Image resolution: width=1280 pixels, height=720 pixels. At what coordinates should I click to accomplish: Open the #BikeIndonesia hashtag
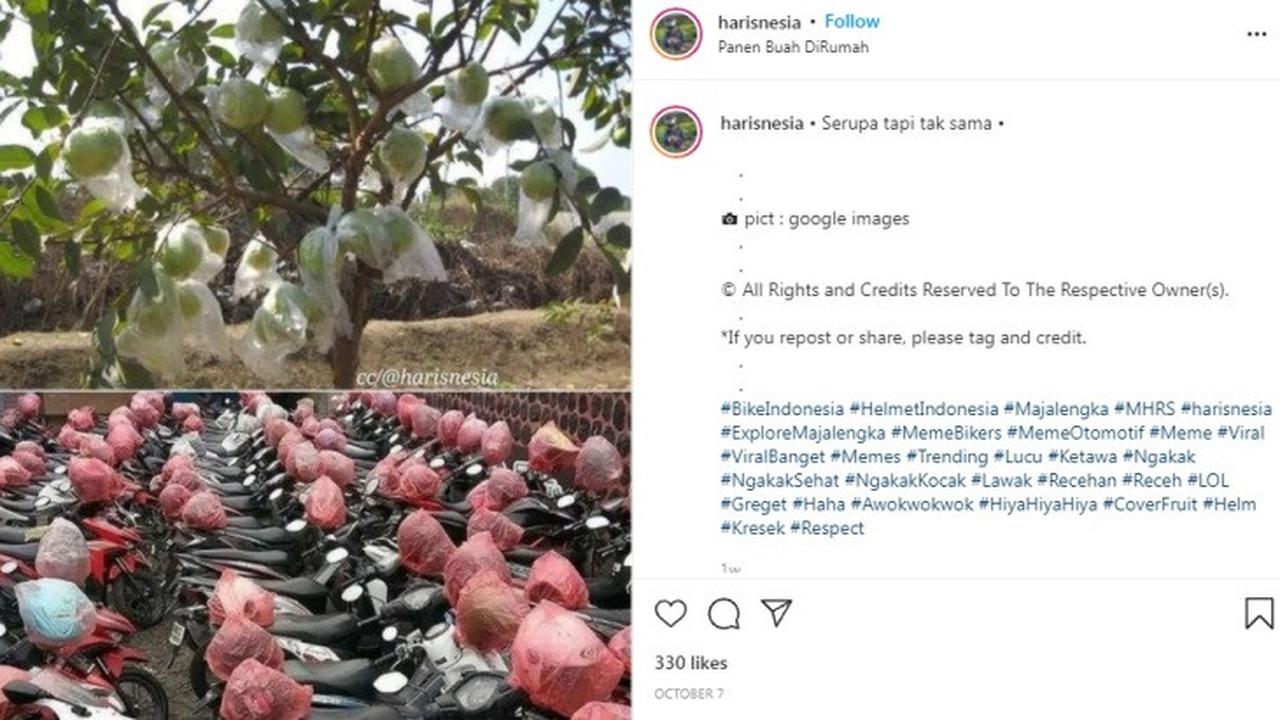[781, 409]
